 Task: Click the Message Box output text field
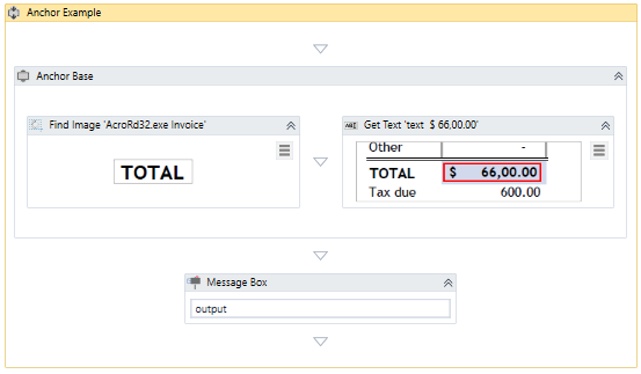click(x=320, y=309)
